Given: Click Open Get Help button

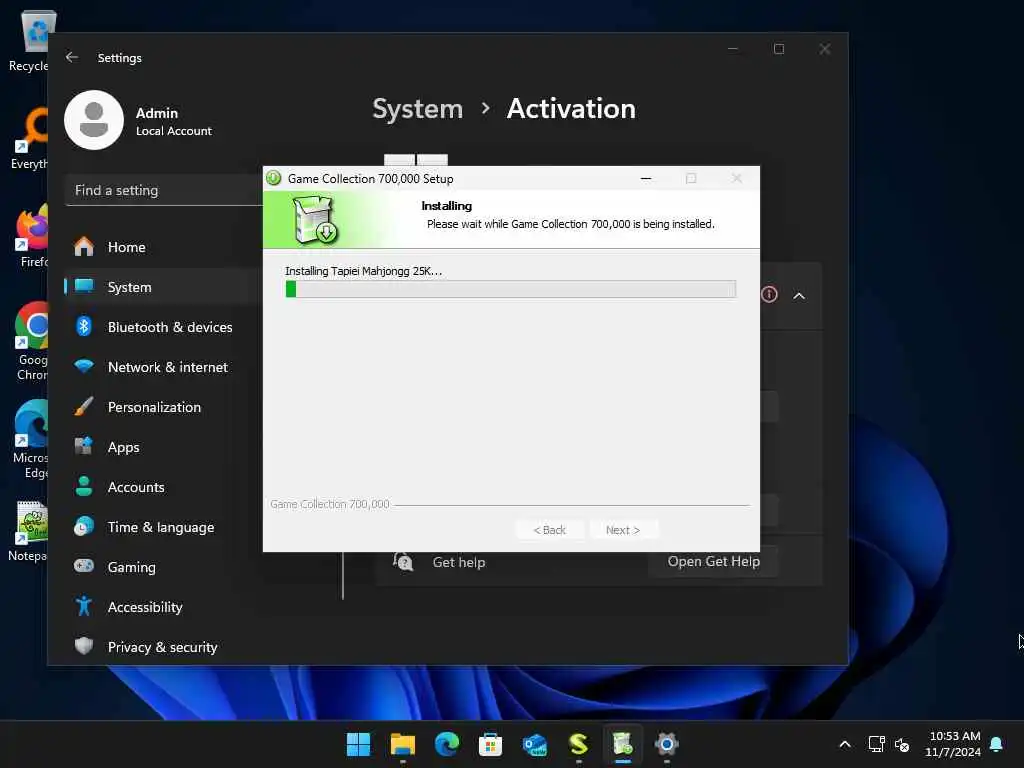Looking at the screenshot, I should click(x=713, y=562).
